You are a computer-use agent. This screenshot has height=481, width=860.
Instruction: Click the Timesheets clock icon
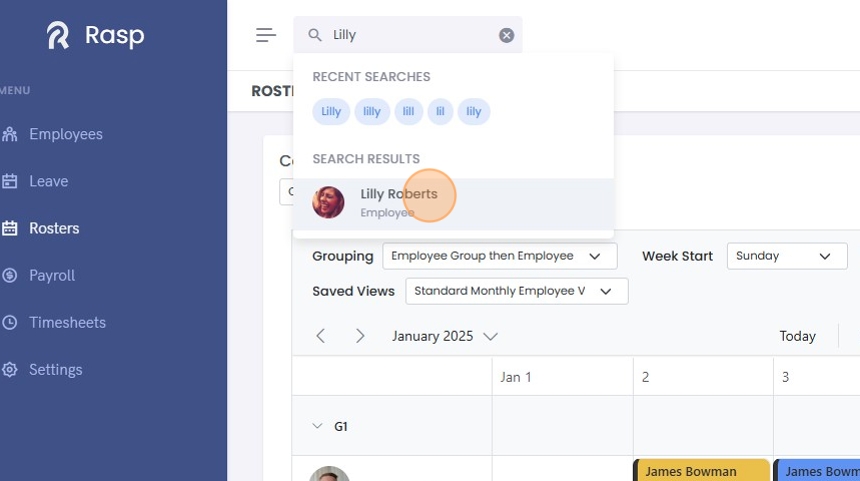coord(9,322)
